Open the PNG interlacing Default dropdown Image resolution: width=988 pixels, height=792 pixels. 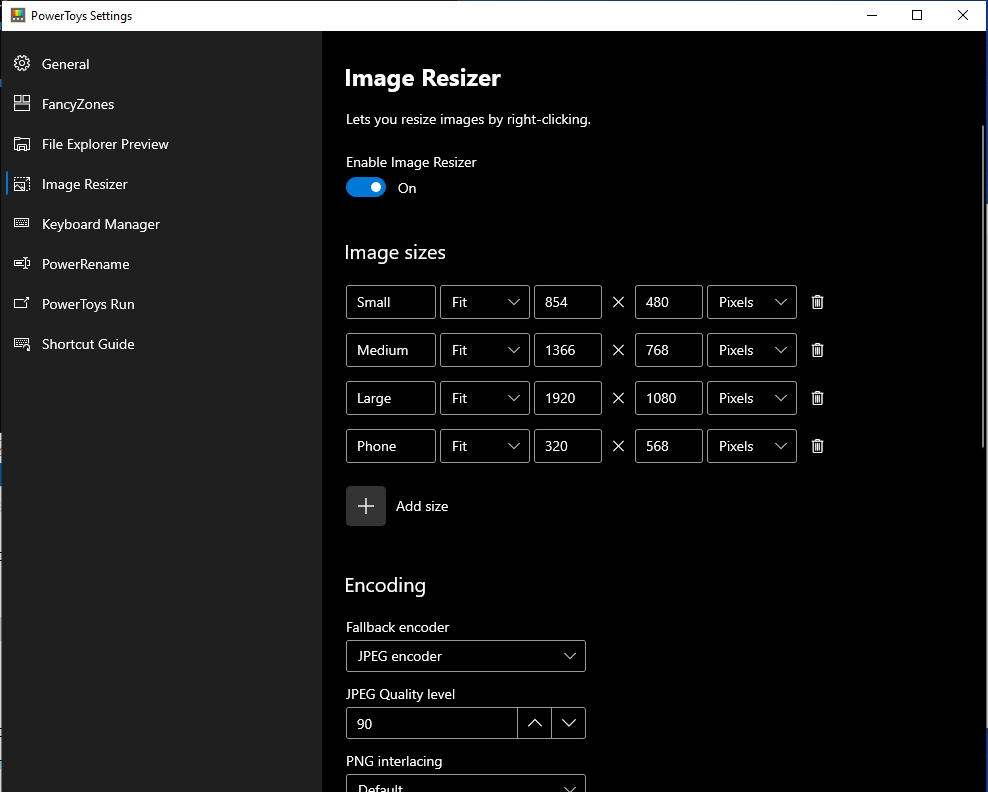(x=466, y=783)
